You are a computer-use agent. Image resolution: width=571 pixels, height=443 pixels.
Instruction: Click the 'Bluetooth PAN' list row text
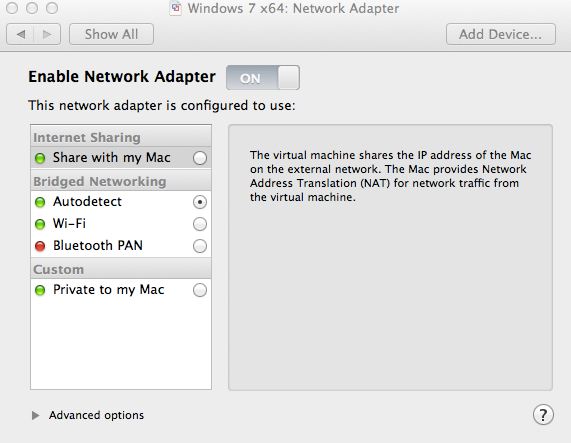tap(98, 246)
